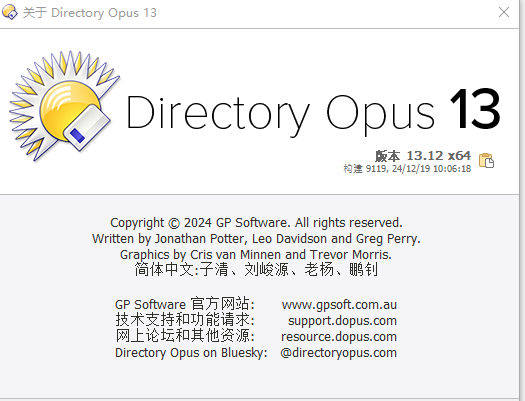Open the @directoryopus.com Bluesky link
This screenshot has width=525, height=401.
click(339, 353)
